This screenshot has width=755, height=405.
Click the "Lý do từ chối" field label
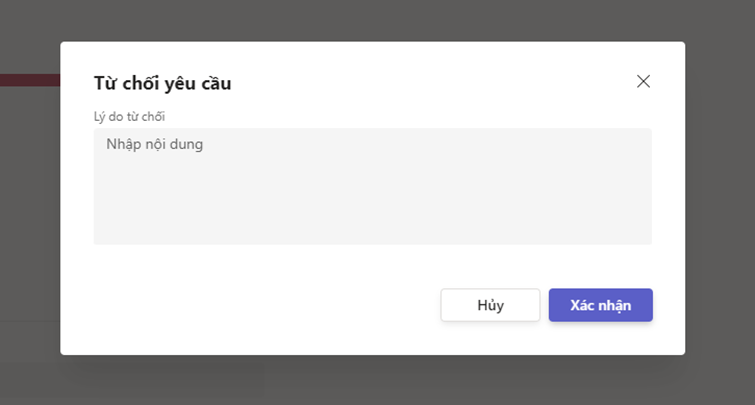click(x=129, y=116)
